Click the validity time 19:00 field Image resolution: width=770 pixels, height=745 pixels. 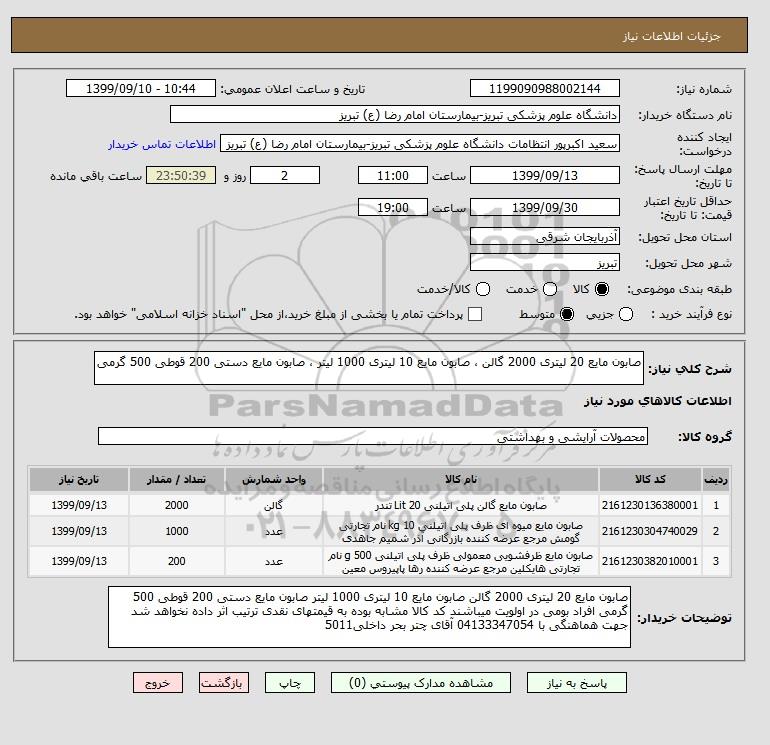pyautogui.click(x=393, y=207)
